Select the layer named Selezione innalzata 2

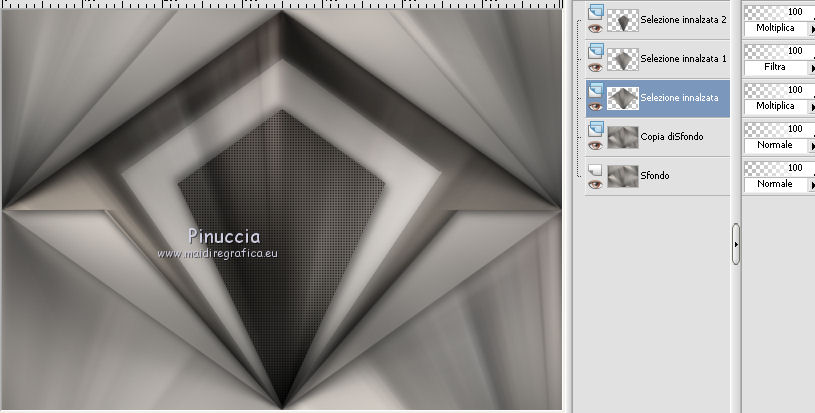[683, 20]
